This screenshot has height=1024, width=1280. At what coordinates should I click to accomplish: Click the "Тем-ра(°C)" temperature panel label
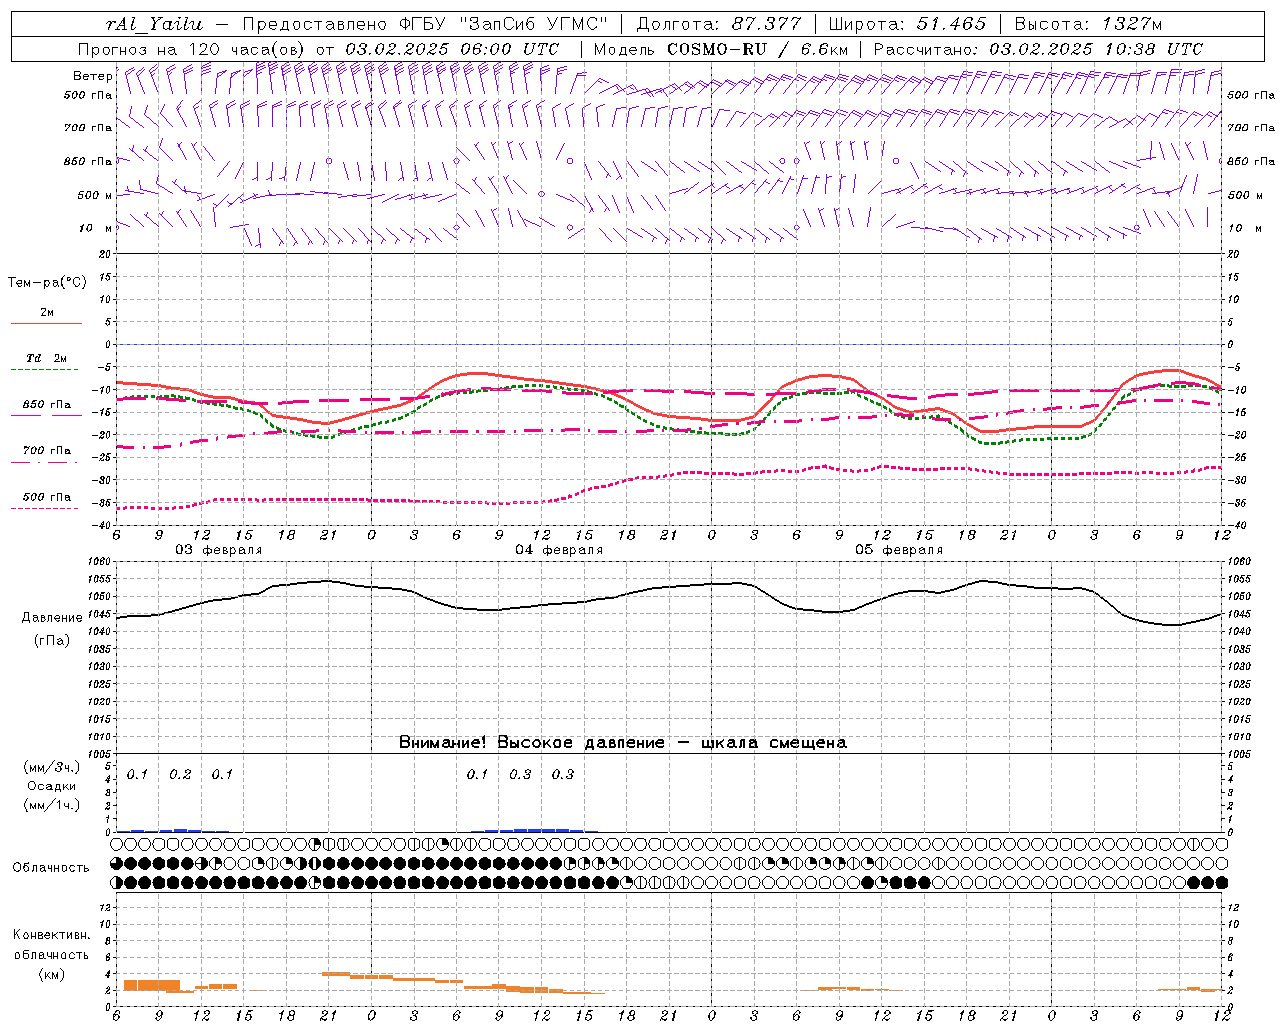point(47,283)
